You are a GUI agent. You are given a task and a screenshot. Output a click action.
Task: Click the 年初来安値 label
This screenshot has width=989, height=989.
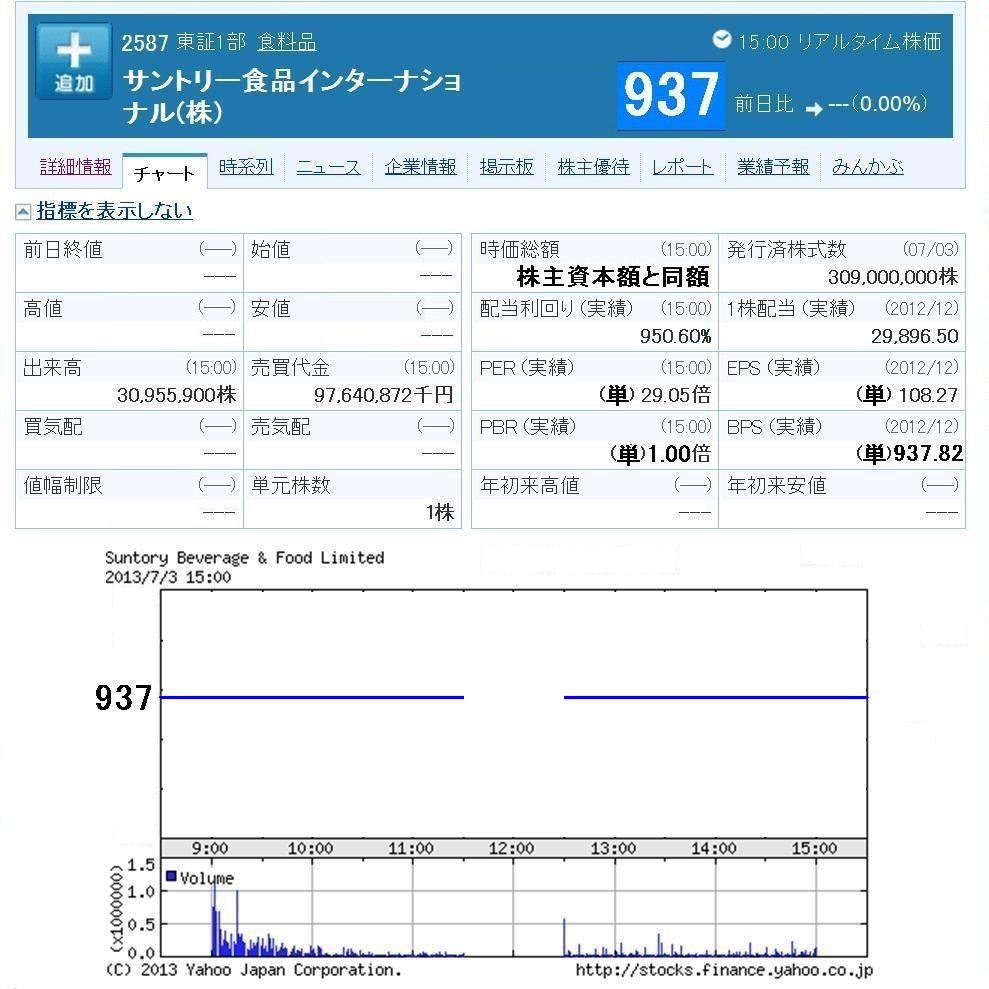(776, 485)
